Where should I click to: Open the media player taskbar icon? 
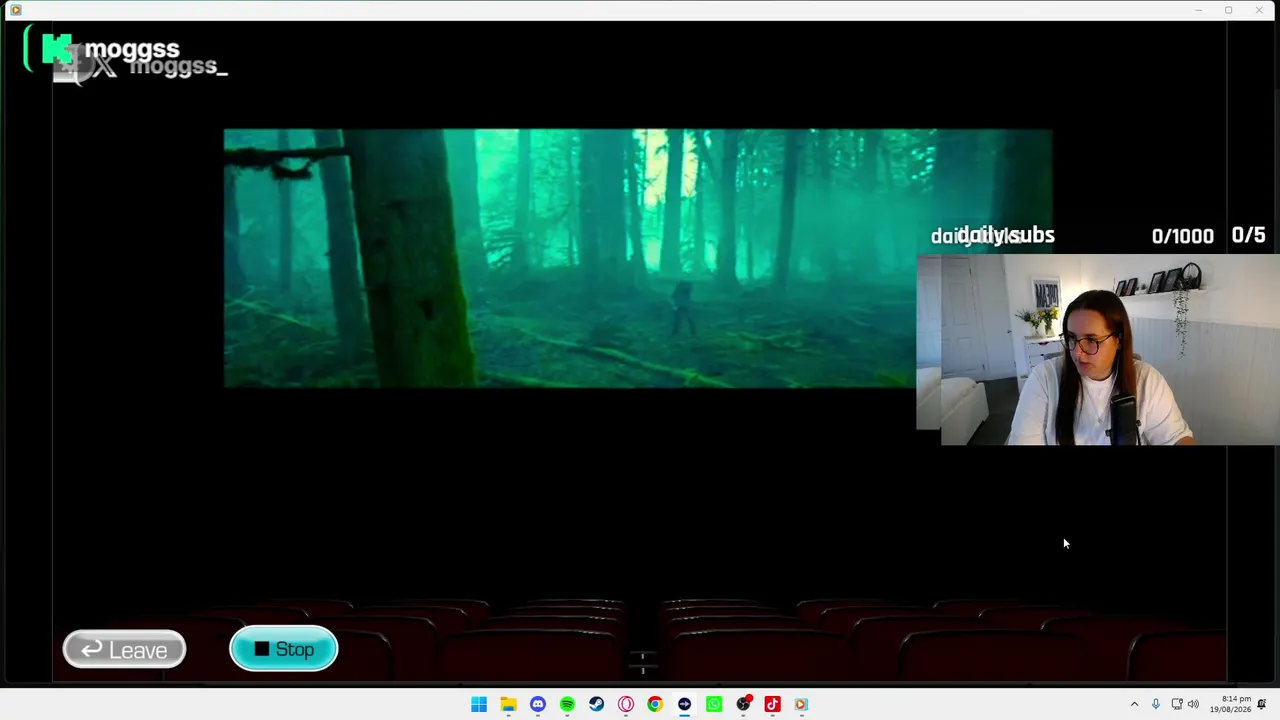(x=801, y=704)
